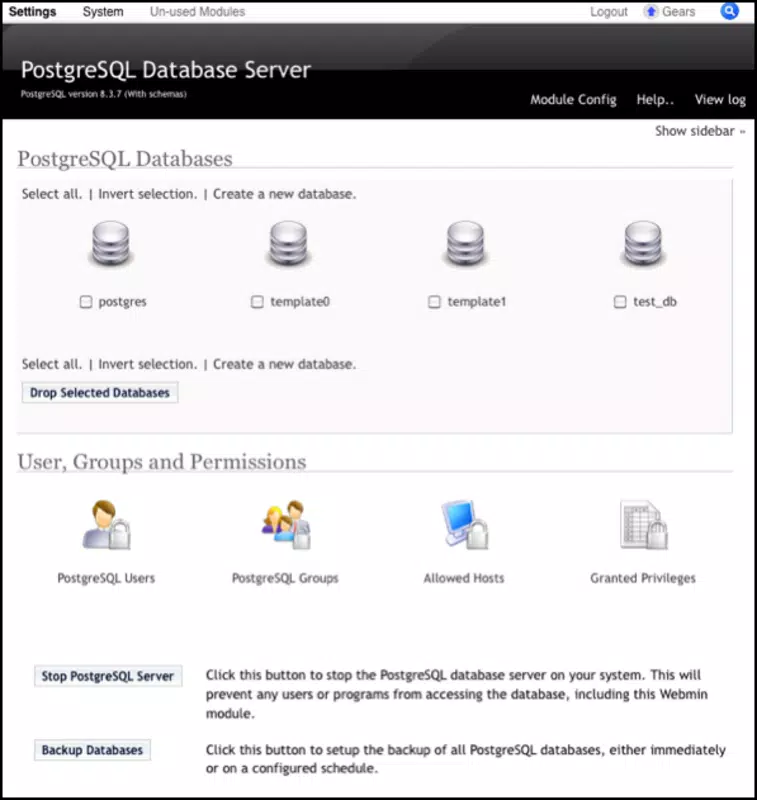Screen dimensions: 757x800
Task: Open the Allowed Hosts icon
Action: [x=464, y=524]
